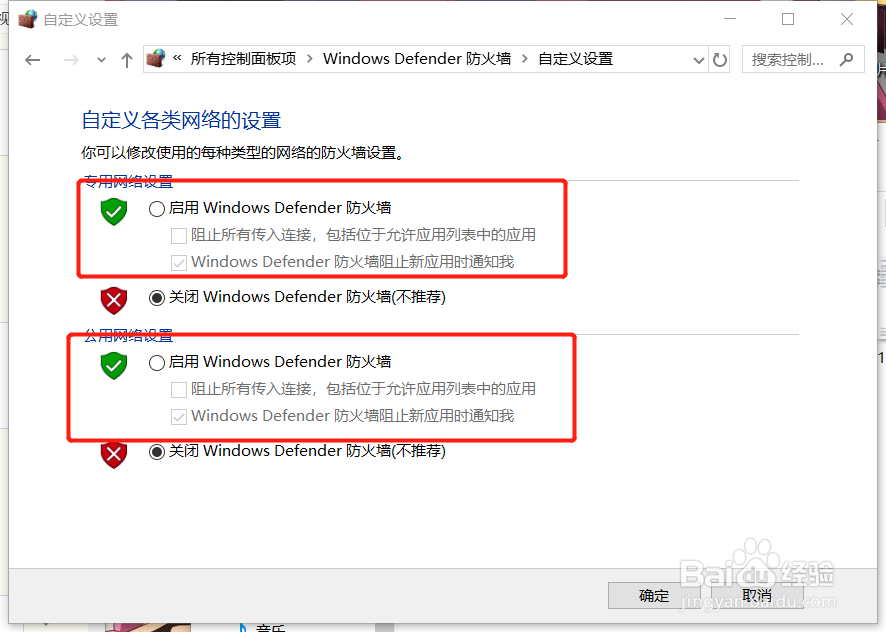Click the 取消 button
The height and width of the screenshot is (632, 886).
757,596
